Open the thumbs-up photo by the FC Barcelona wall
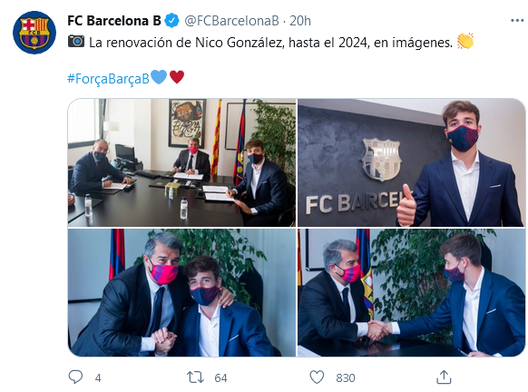This screenshot has height=392, width=528. coord(411,163)
